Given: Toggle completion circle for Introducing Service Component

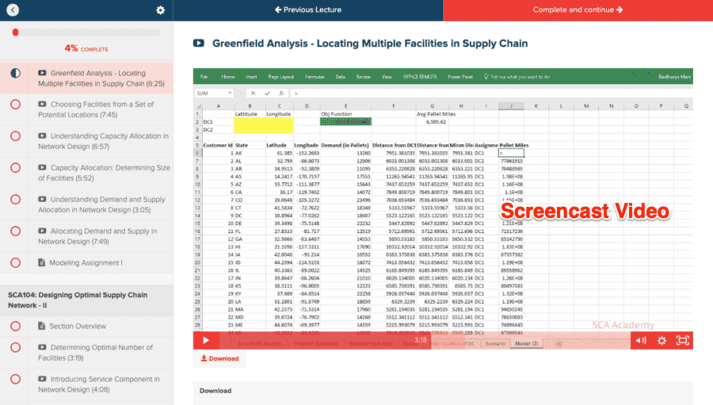Looking at the screenshot, I should (x=15, y=379).
